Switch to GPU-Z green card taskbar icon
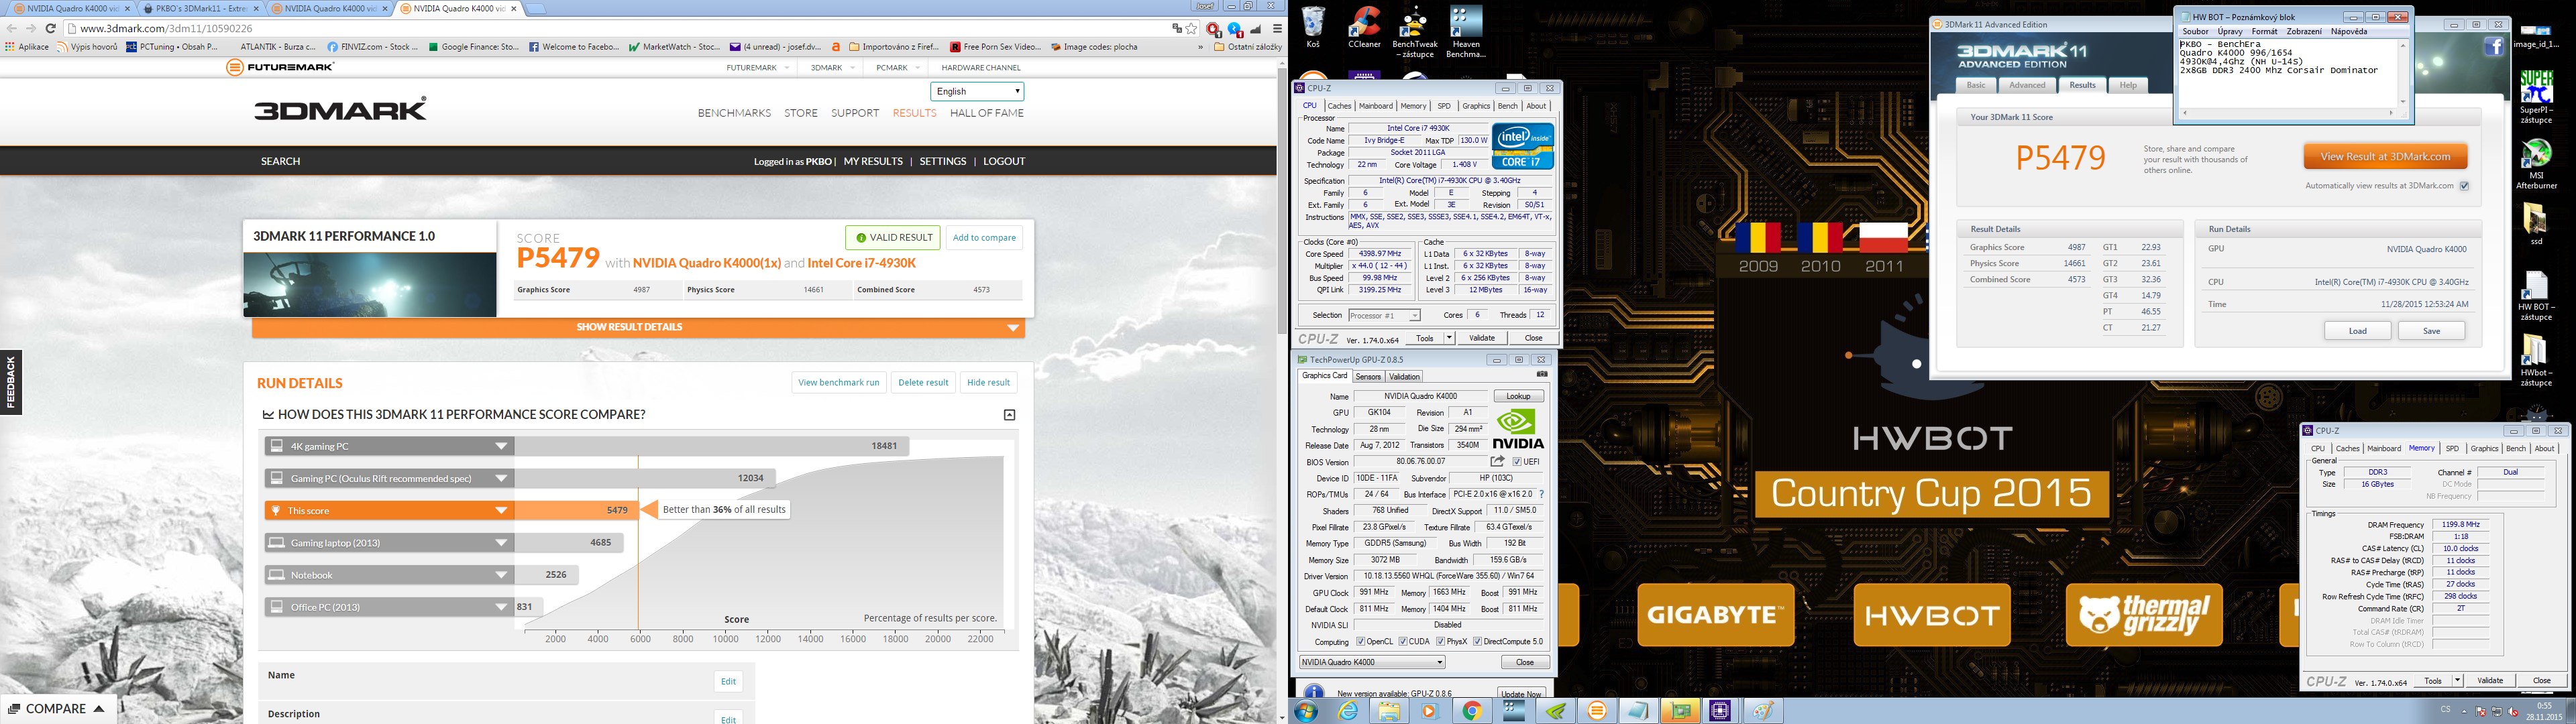The height and width of the screenshot is (724, 2576). tap(1681, 711)
